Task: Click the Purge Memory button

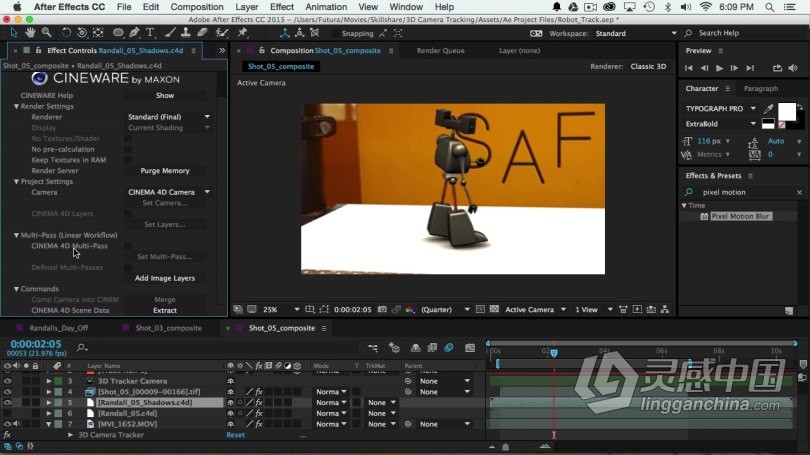Action: tap(165, 171)
